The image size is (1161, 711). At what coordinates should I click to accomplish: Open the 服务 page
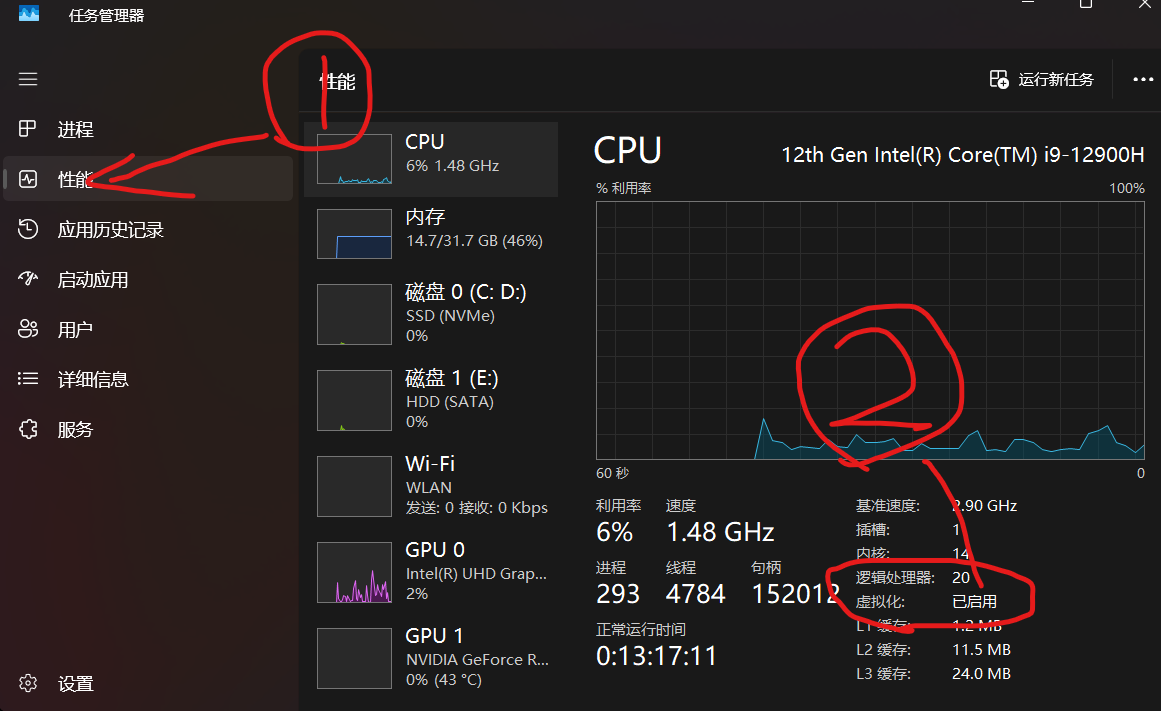click(x=148, y=429)
